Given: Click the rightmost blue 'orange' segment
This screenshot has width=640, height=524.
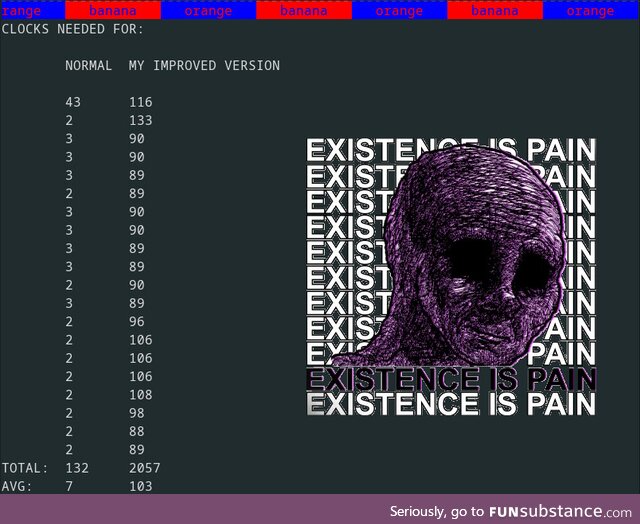Looking at the screenshot, I should [x=590, y=11].
